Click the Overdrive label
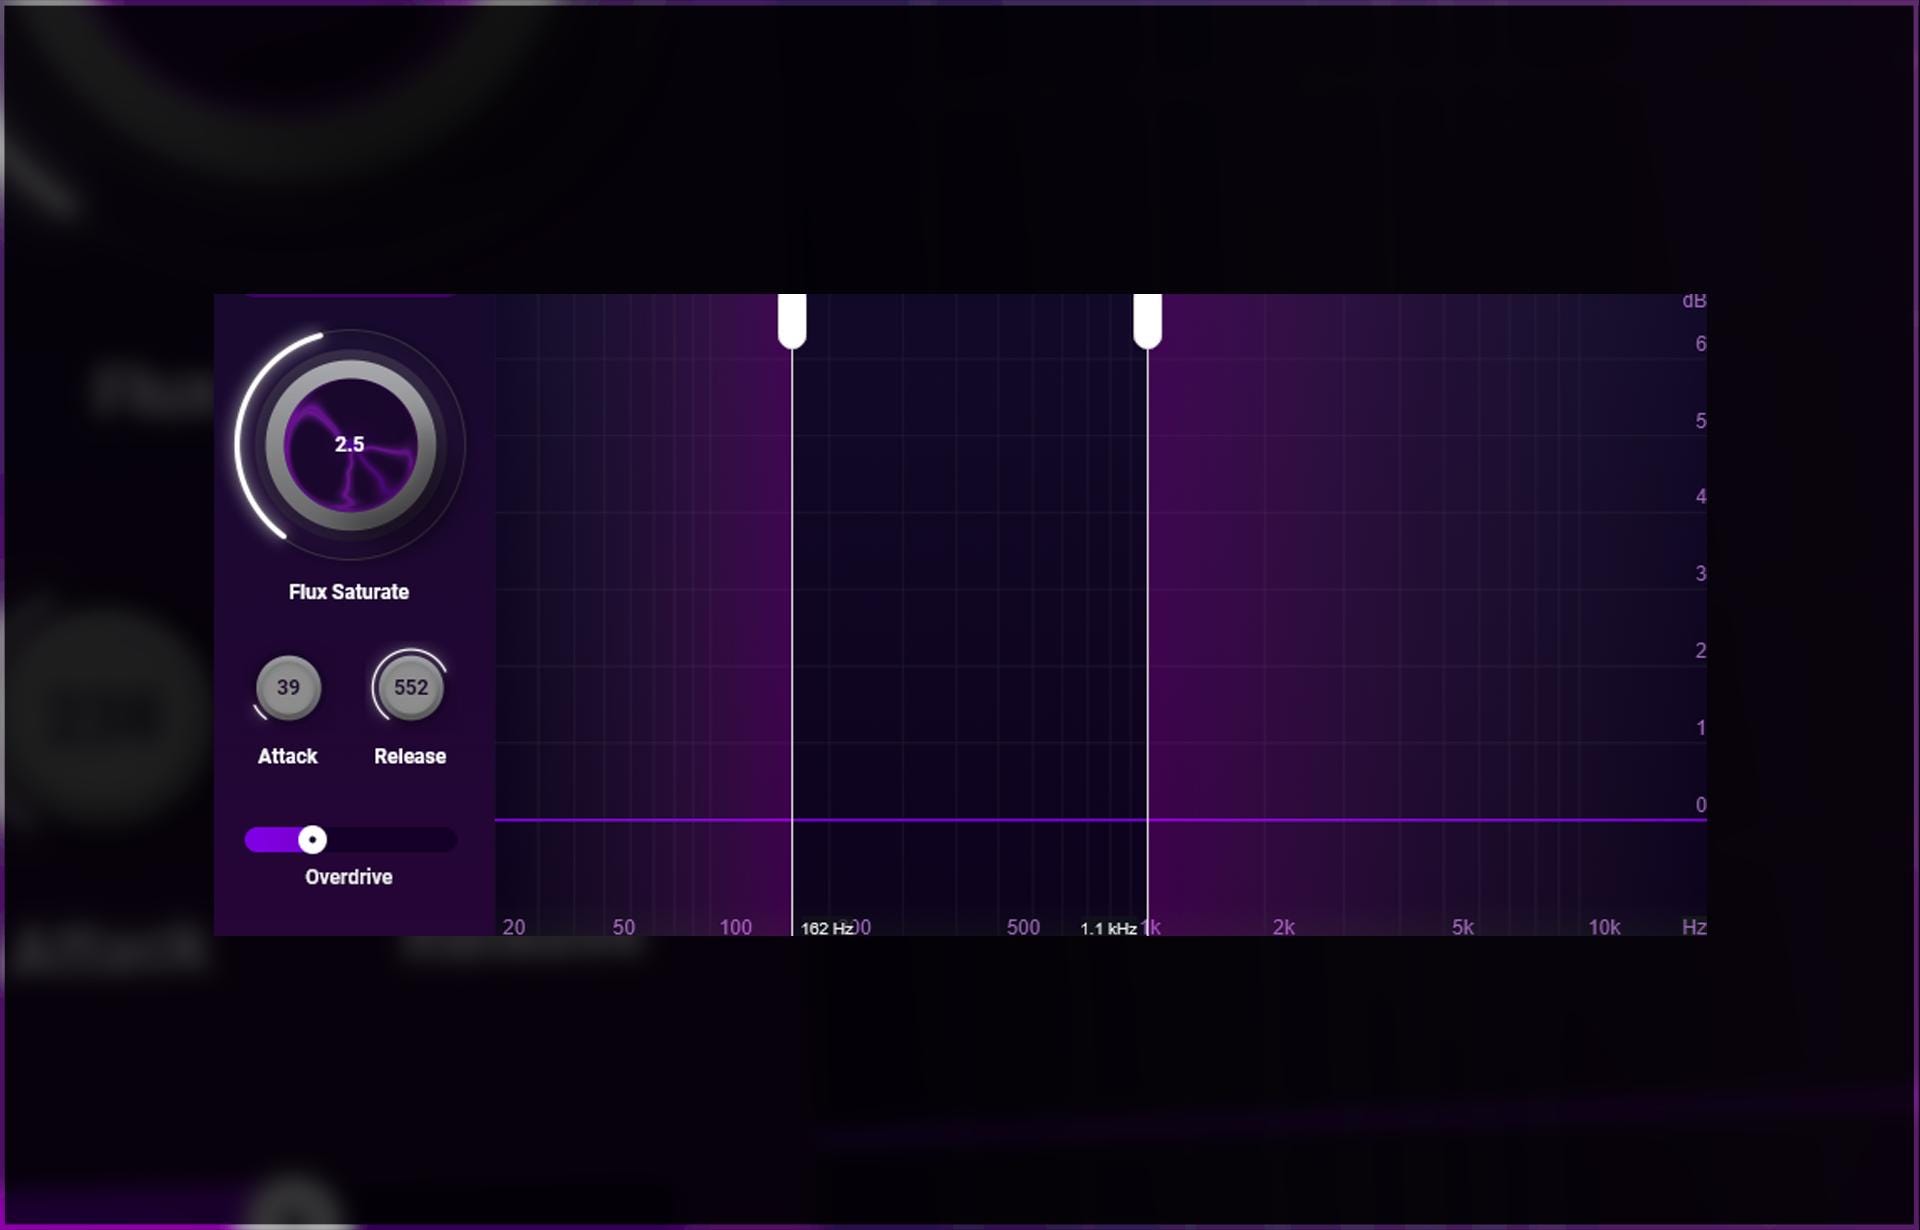Image resolution: width=1920 pixels, height=1230 pixels. 349,877
